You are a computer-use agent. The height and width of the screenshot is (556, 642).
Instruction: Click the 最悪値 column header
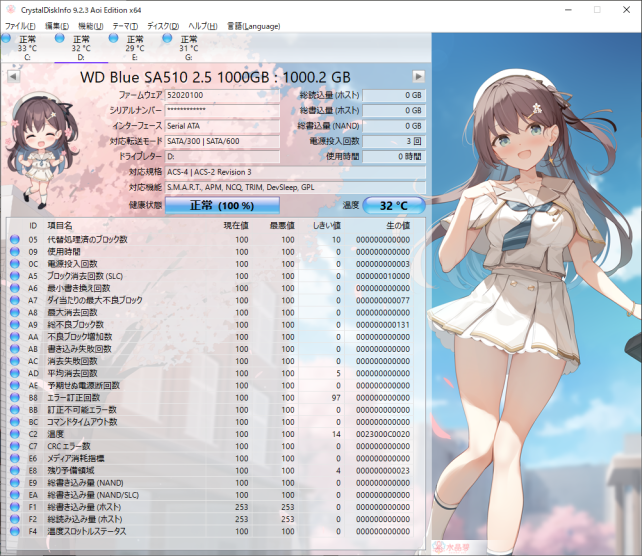point(282,225)
